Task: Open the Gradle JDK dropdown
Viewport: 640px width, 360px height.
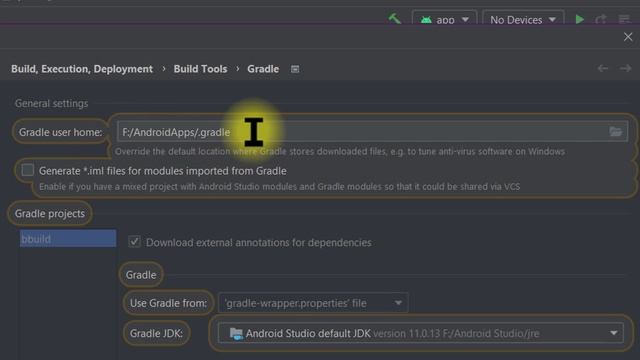Action: (x=420, y=333)
